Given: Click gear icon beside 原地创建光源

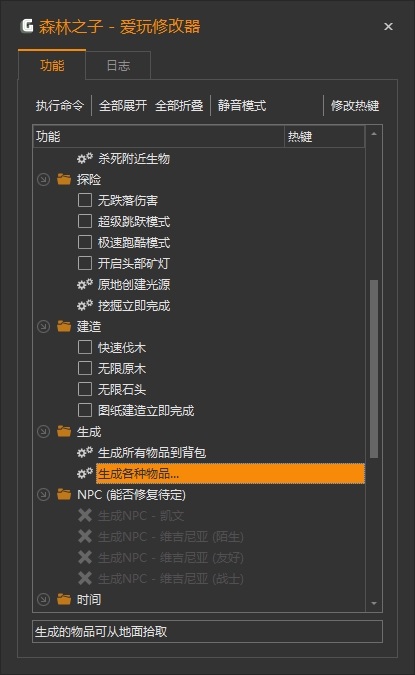Looking at the screenshot, I should pos(85,285).
